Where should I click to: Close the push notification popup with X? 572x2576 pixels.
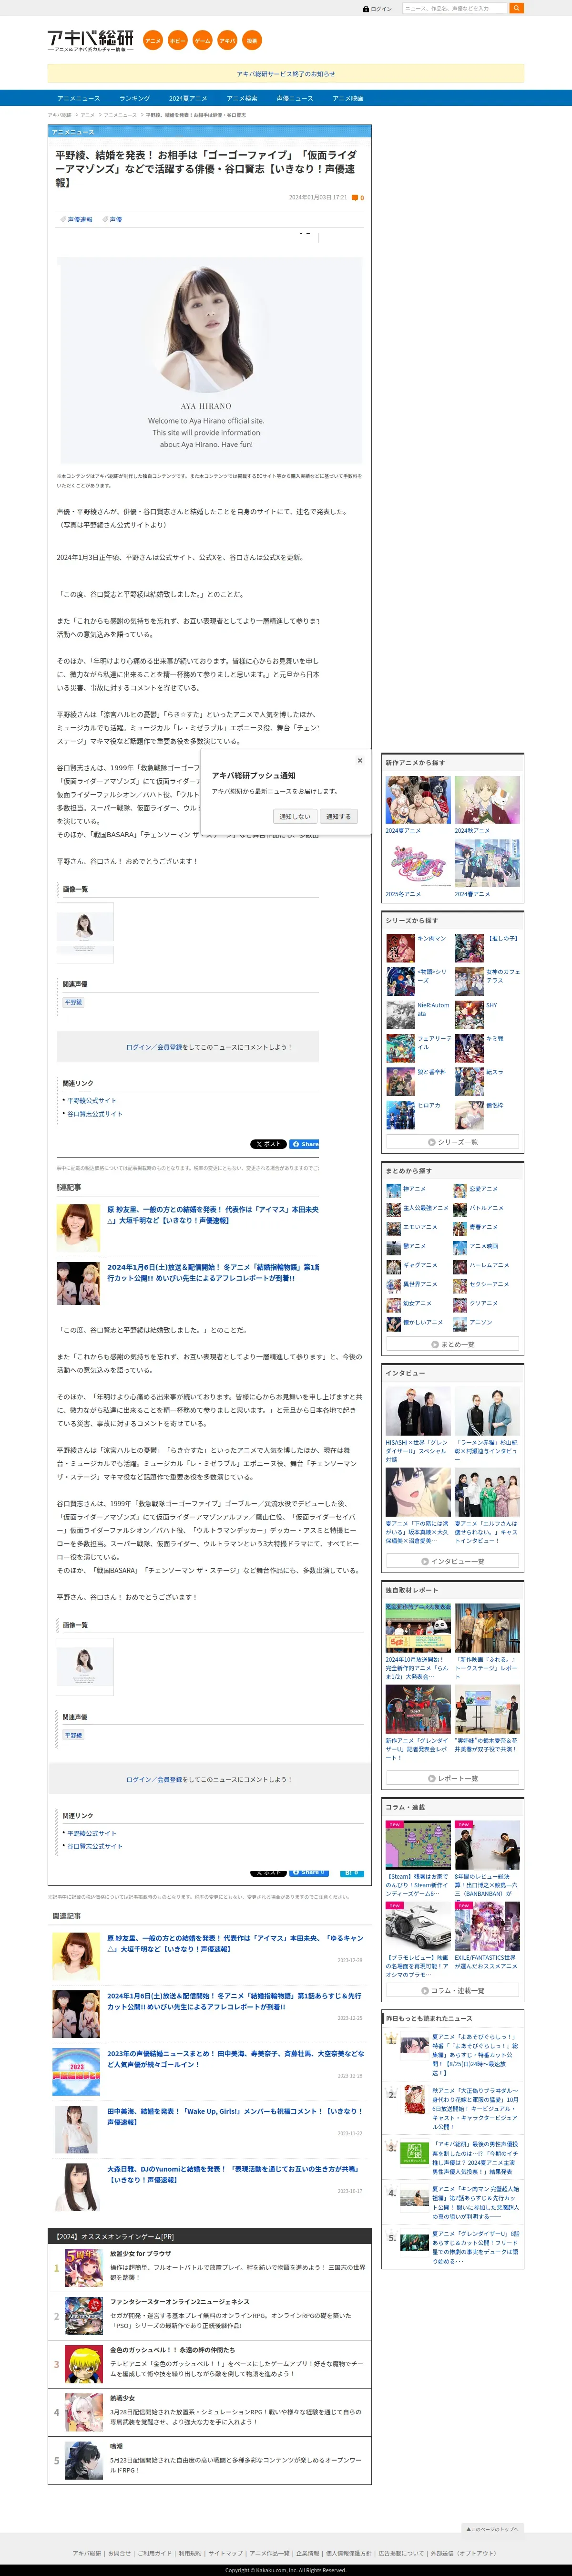360,760
